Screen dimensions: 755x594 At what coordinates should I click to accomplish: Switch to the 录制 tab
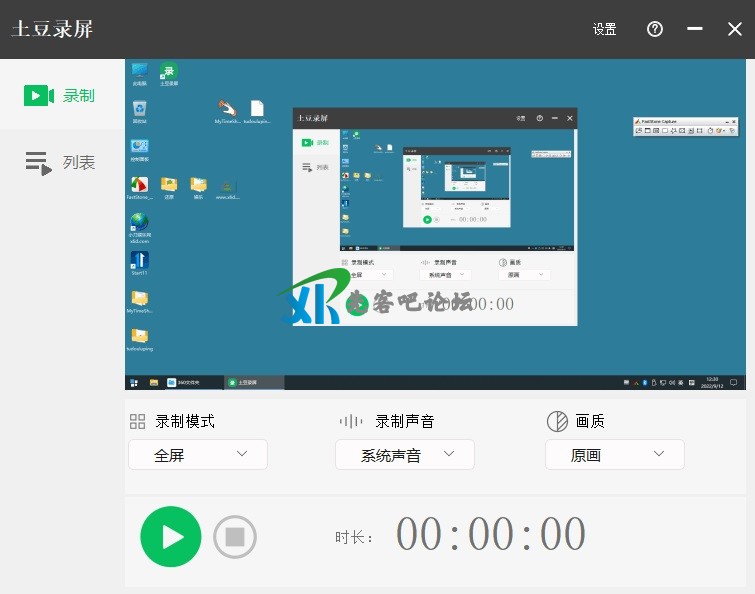tap(61, 95)
